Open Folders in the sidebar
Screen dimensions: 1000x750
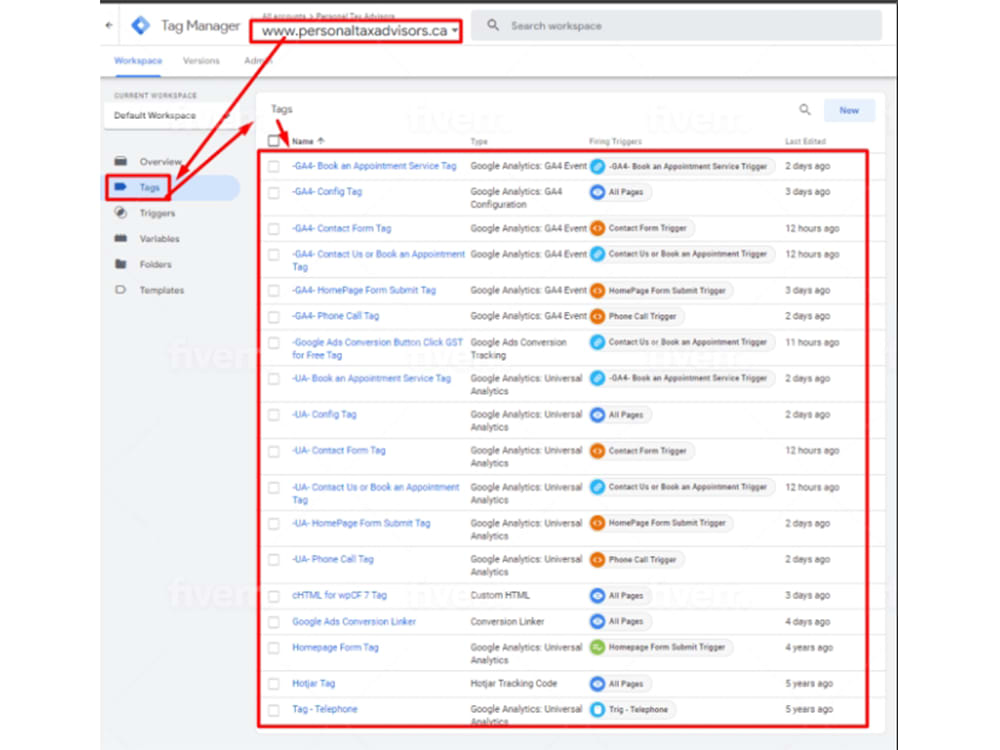click(x=156, y=264)
